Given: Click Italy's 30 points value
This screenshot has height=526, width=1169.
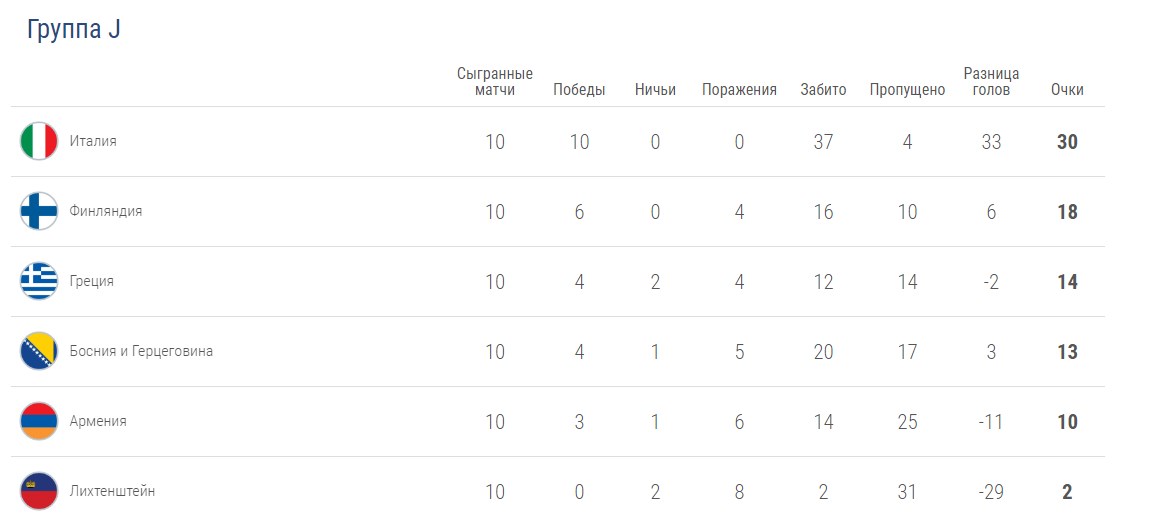Looking at the screenshot, I should pyautogui.click(x=1067, y=142).
